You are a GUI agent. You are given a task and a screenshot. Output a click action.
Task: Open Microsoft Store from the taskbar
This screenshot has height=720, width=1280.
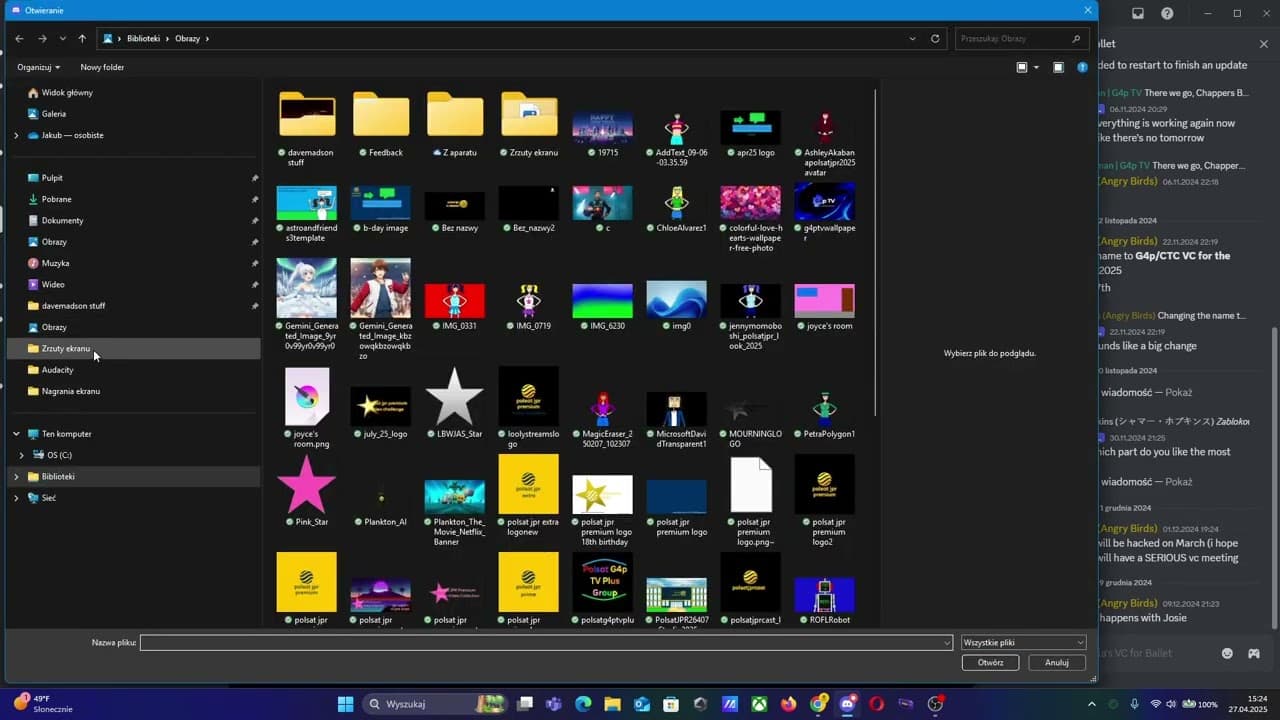point(671,704)
